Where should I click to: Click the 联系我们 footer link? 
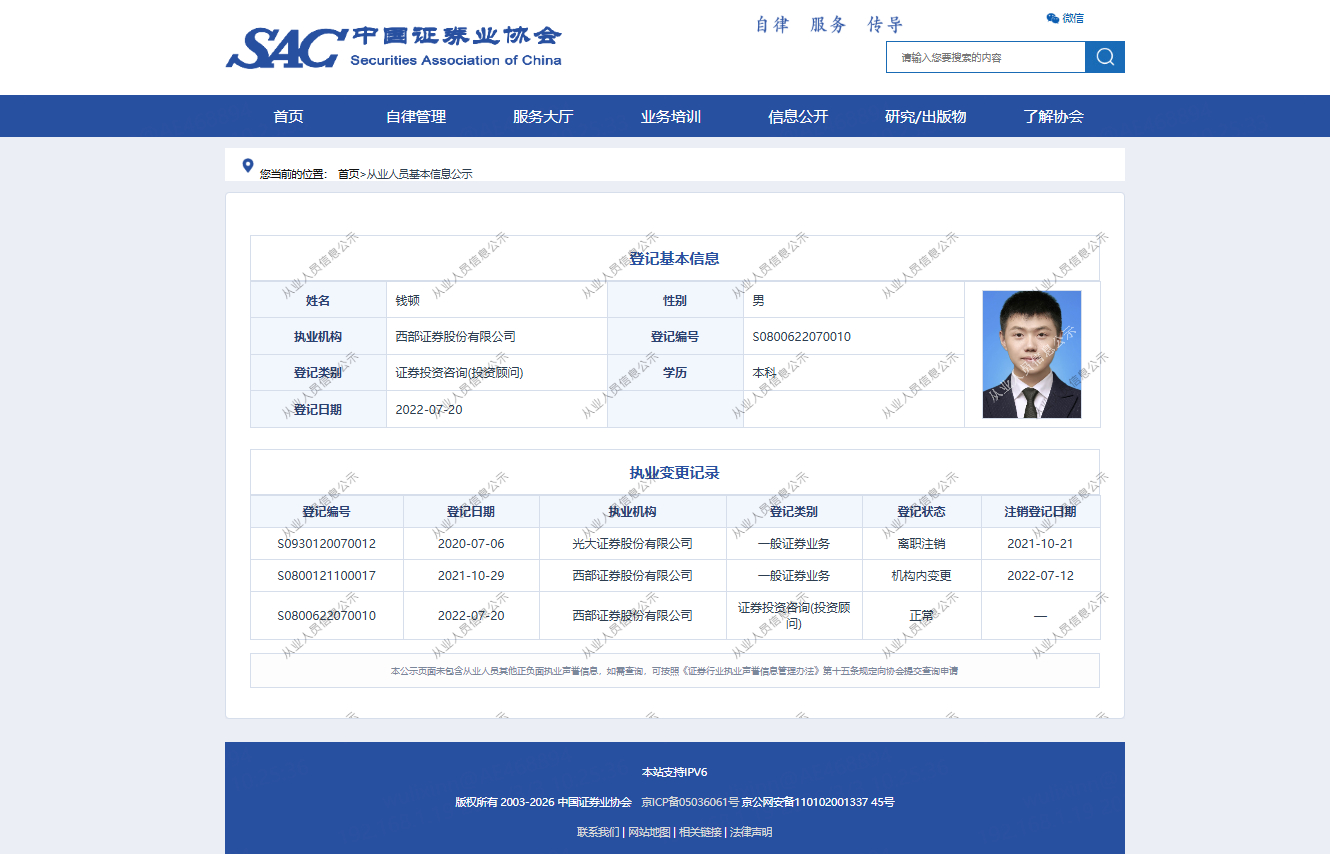pos(597,832)
